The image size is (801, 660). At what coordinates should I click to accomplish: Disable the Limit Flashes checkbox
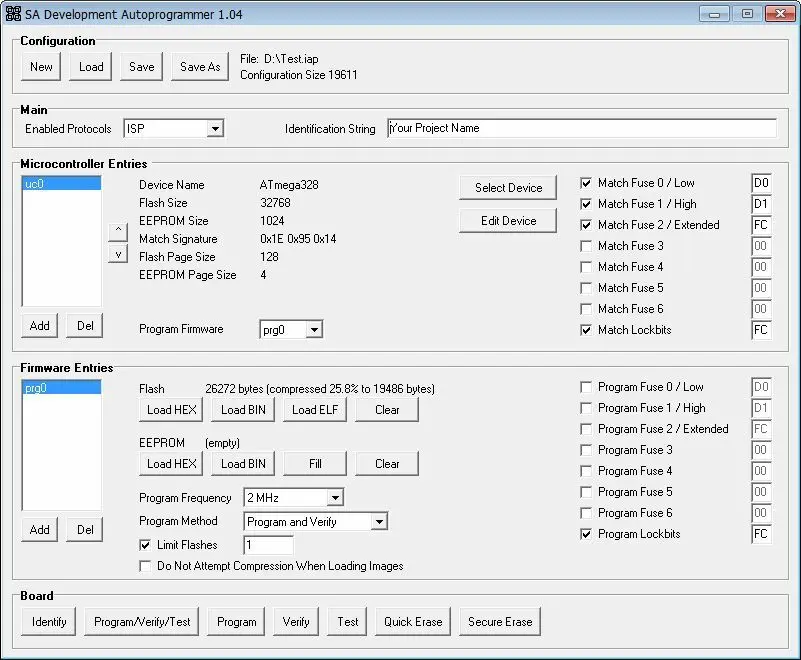pos(145,545)
